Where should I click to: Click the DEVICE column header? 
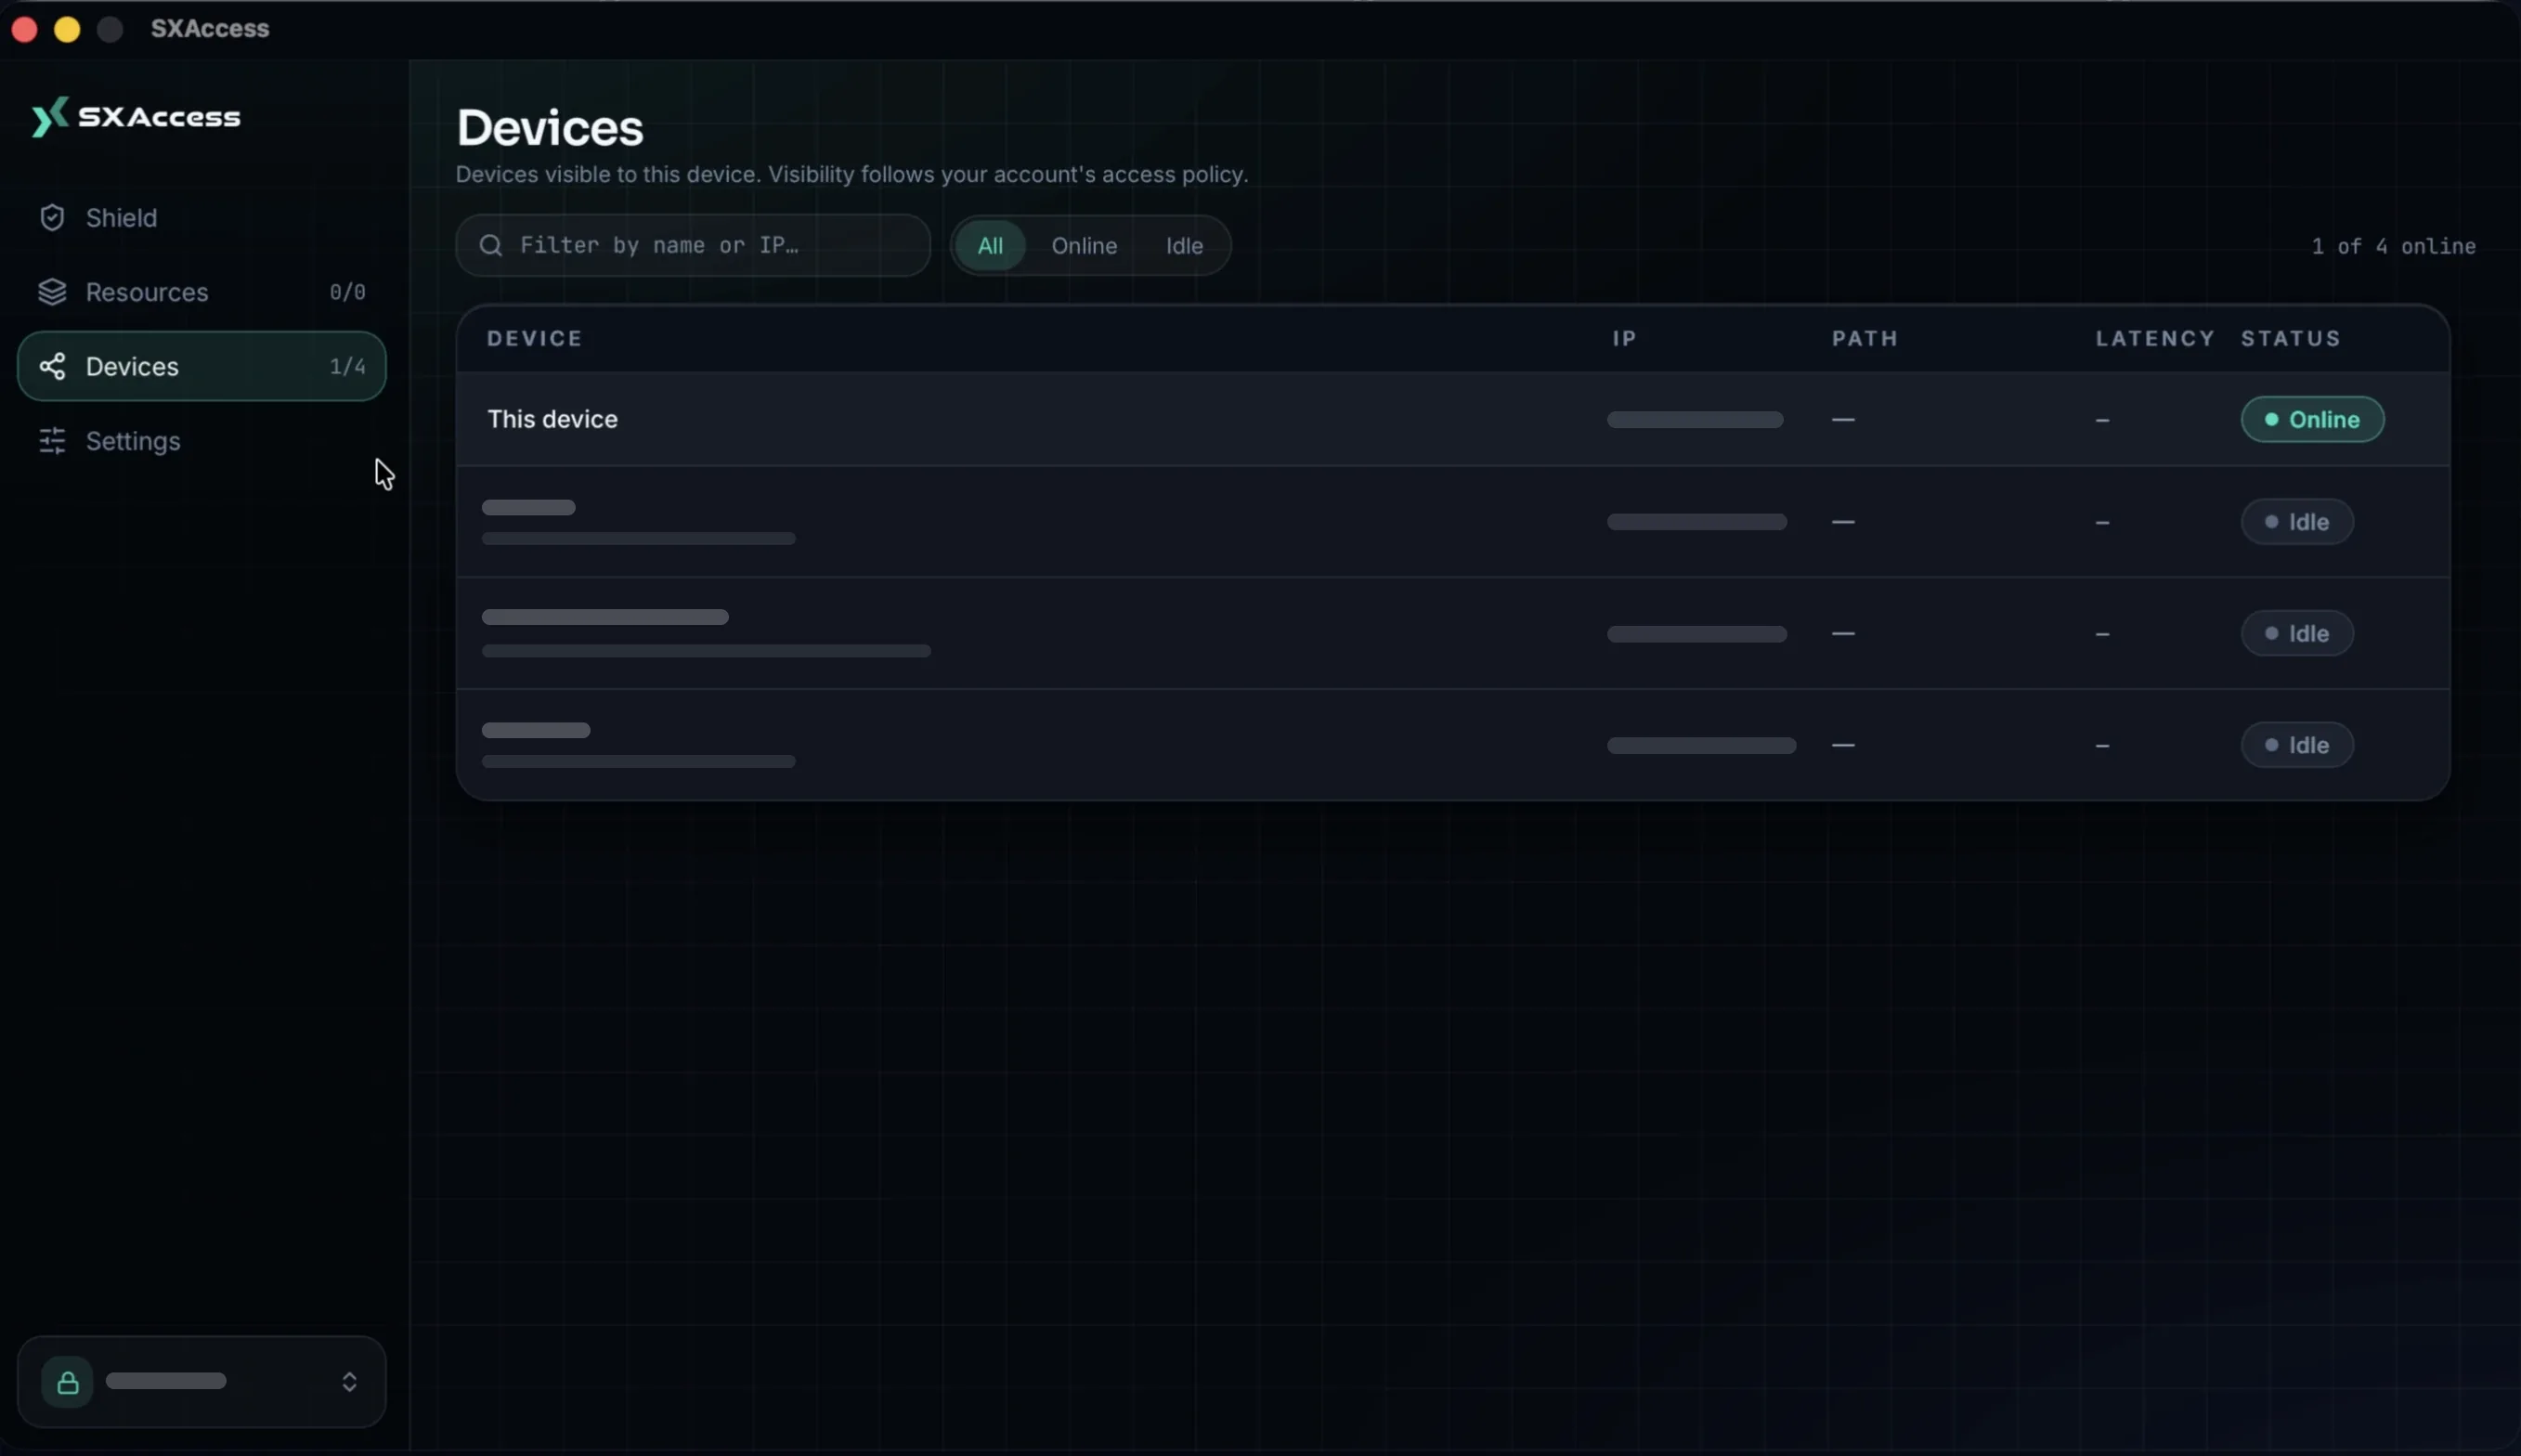(x=534, y=339)
